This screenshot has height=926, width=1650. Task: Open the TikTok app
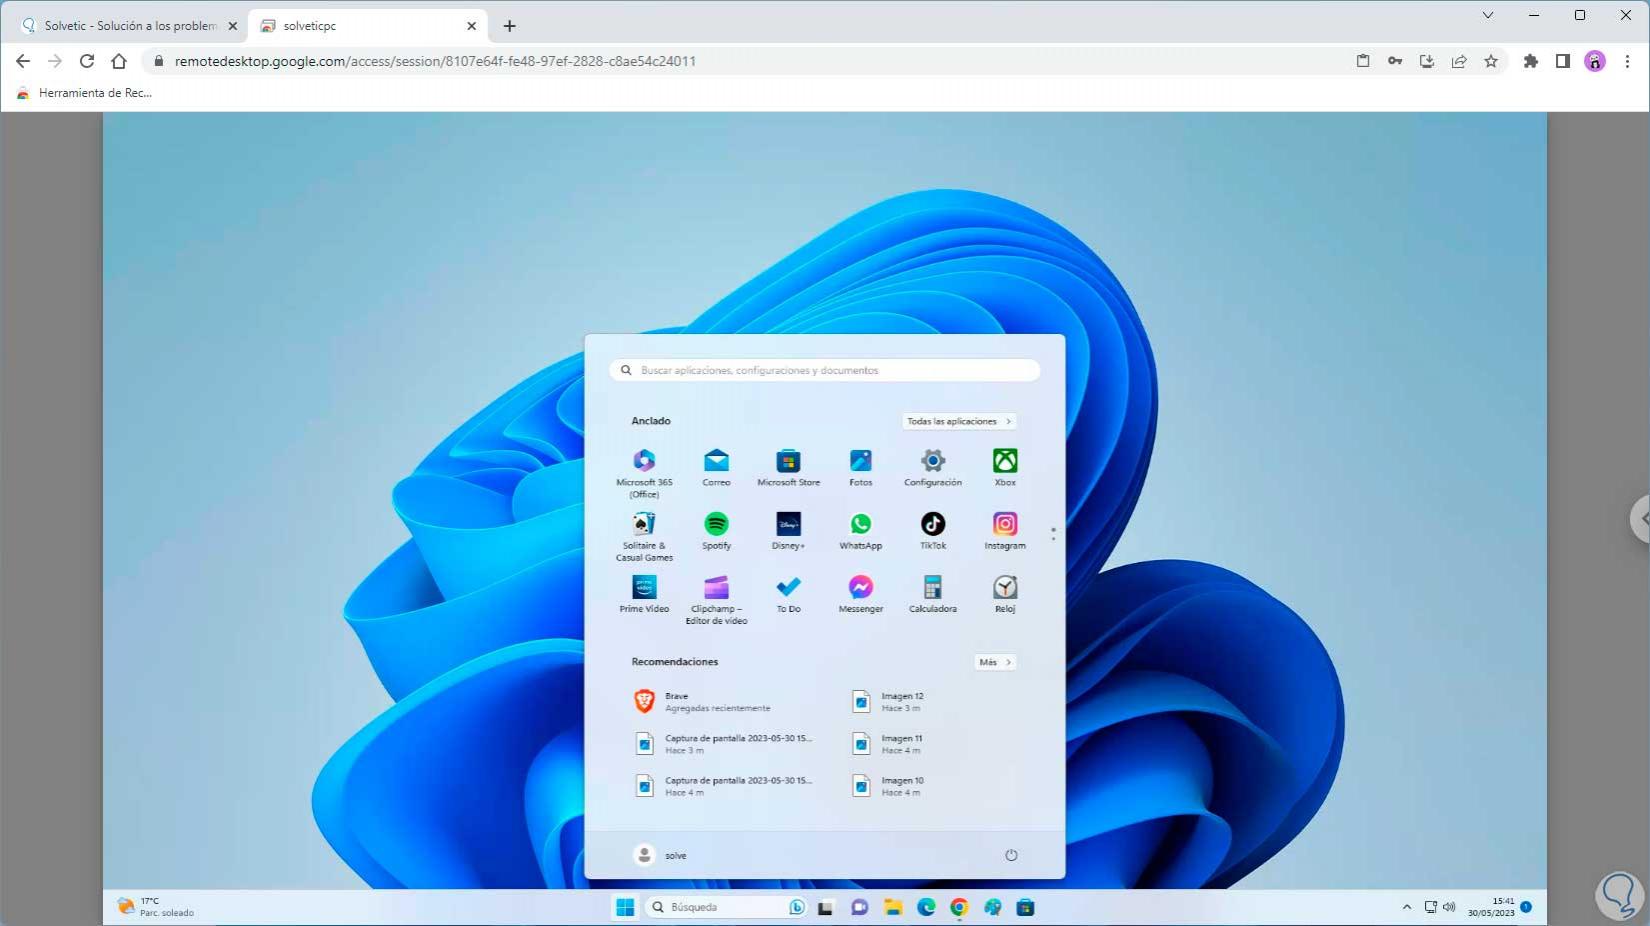[933, 531]
